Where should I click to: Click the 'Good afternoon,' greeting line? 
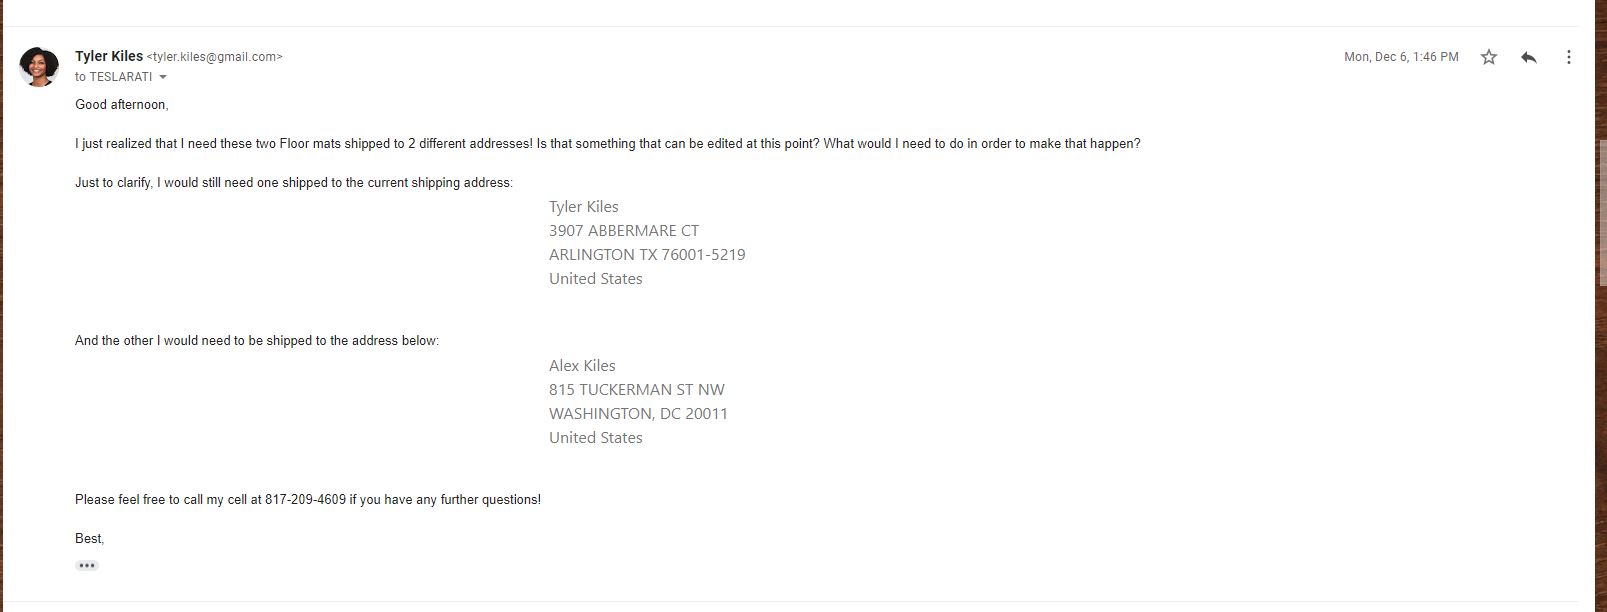click(x=122, y=104)
